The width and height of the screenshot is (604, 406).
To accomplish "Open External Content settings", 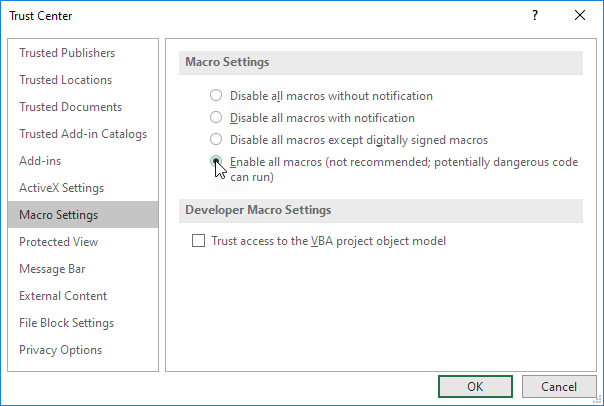I will [x=63, y=296].
